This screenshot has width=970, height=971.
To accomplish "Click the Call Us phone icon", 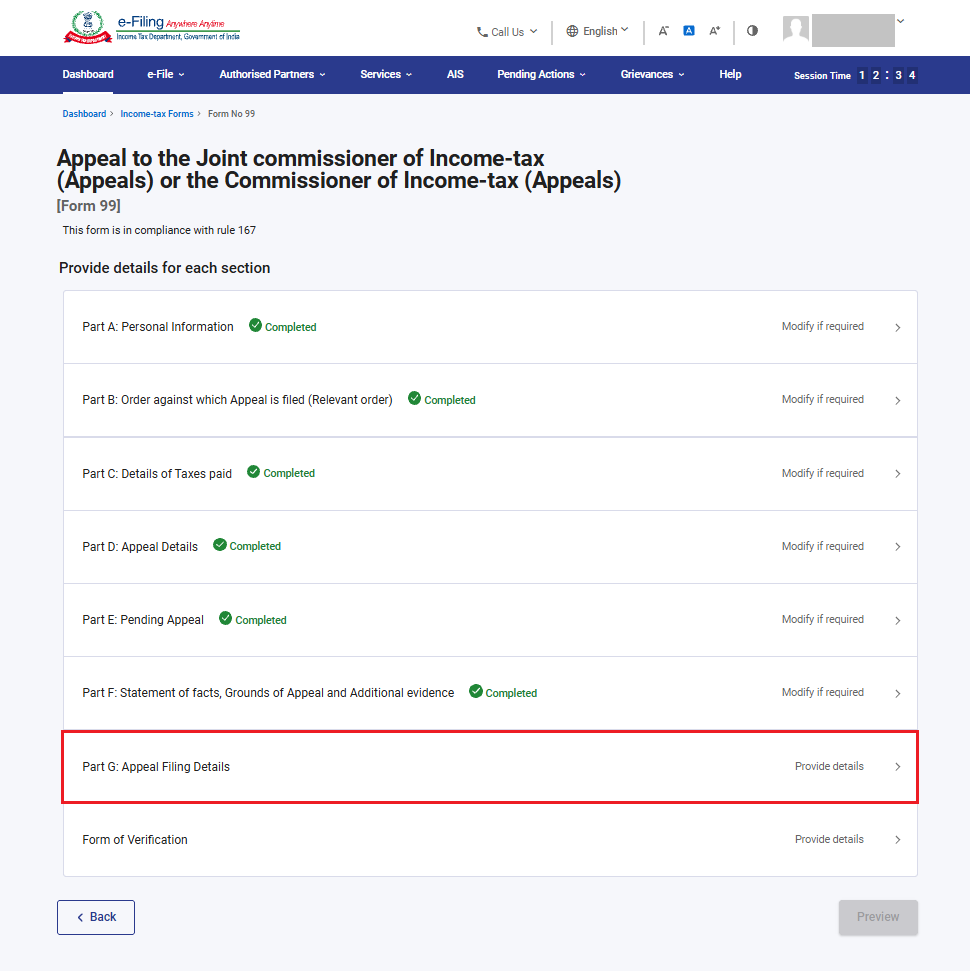I will [482, 32].
